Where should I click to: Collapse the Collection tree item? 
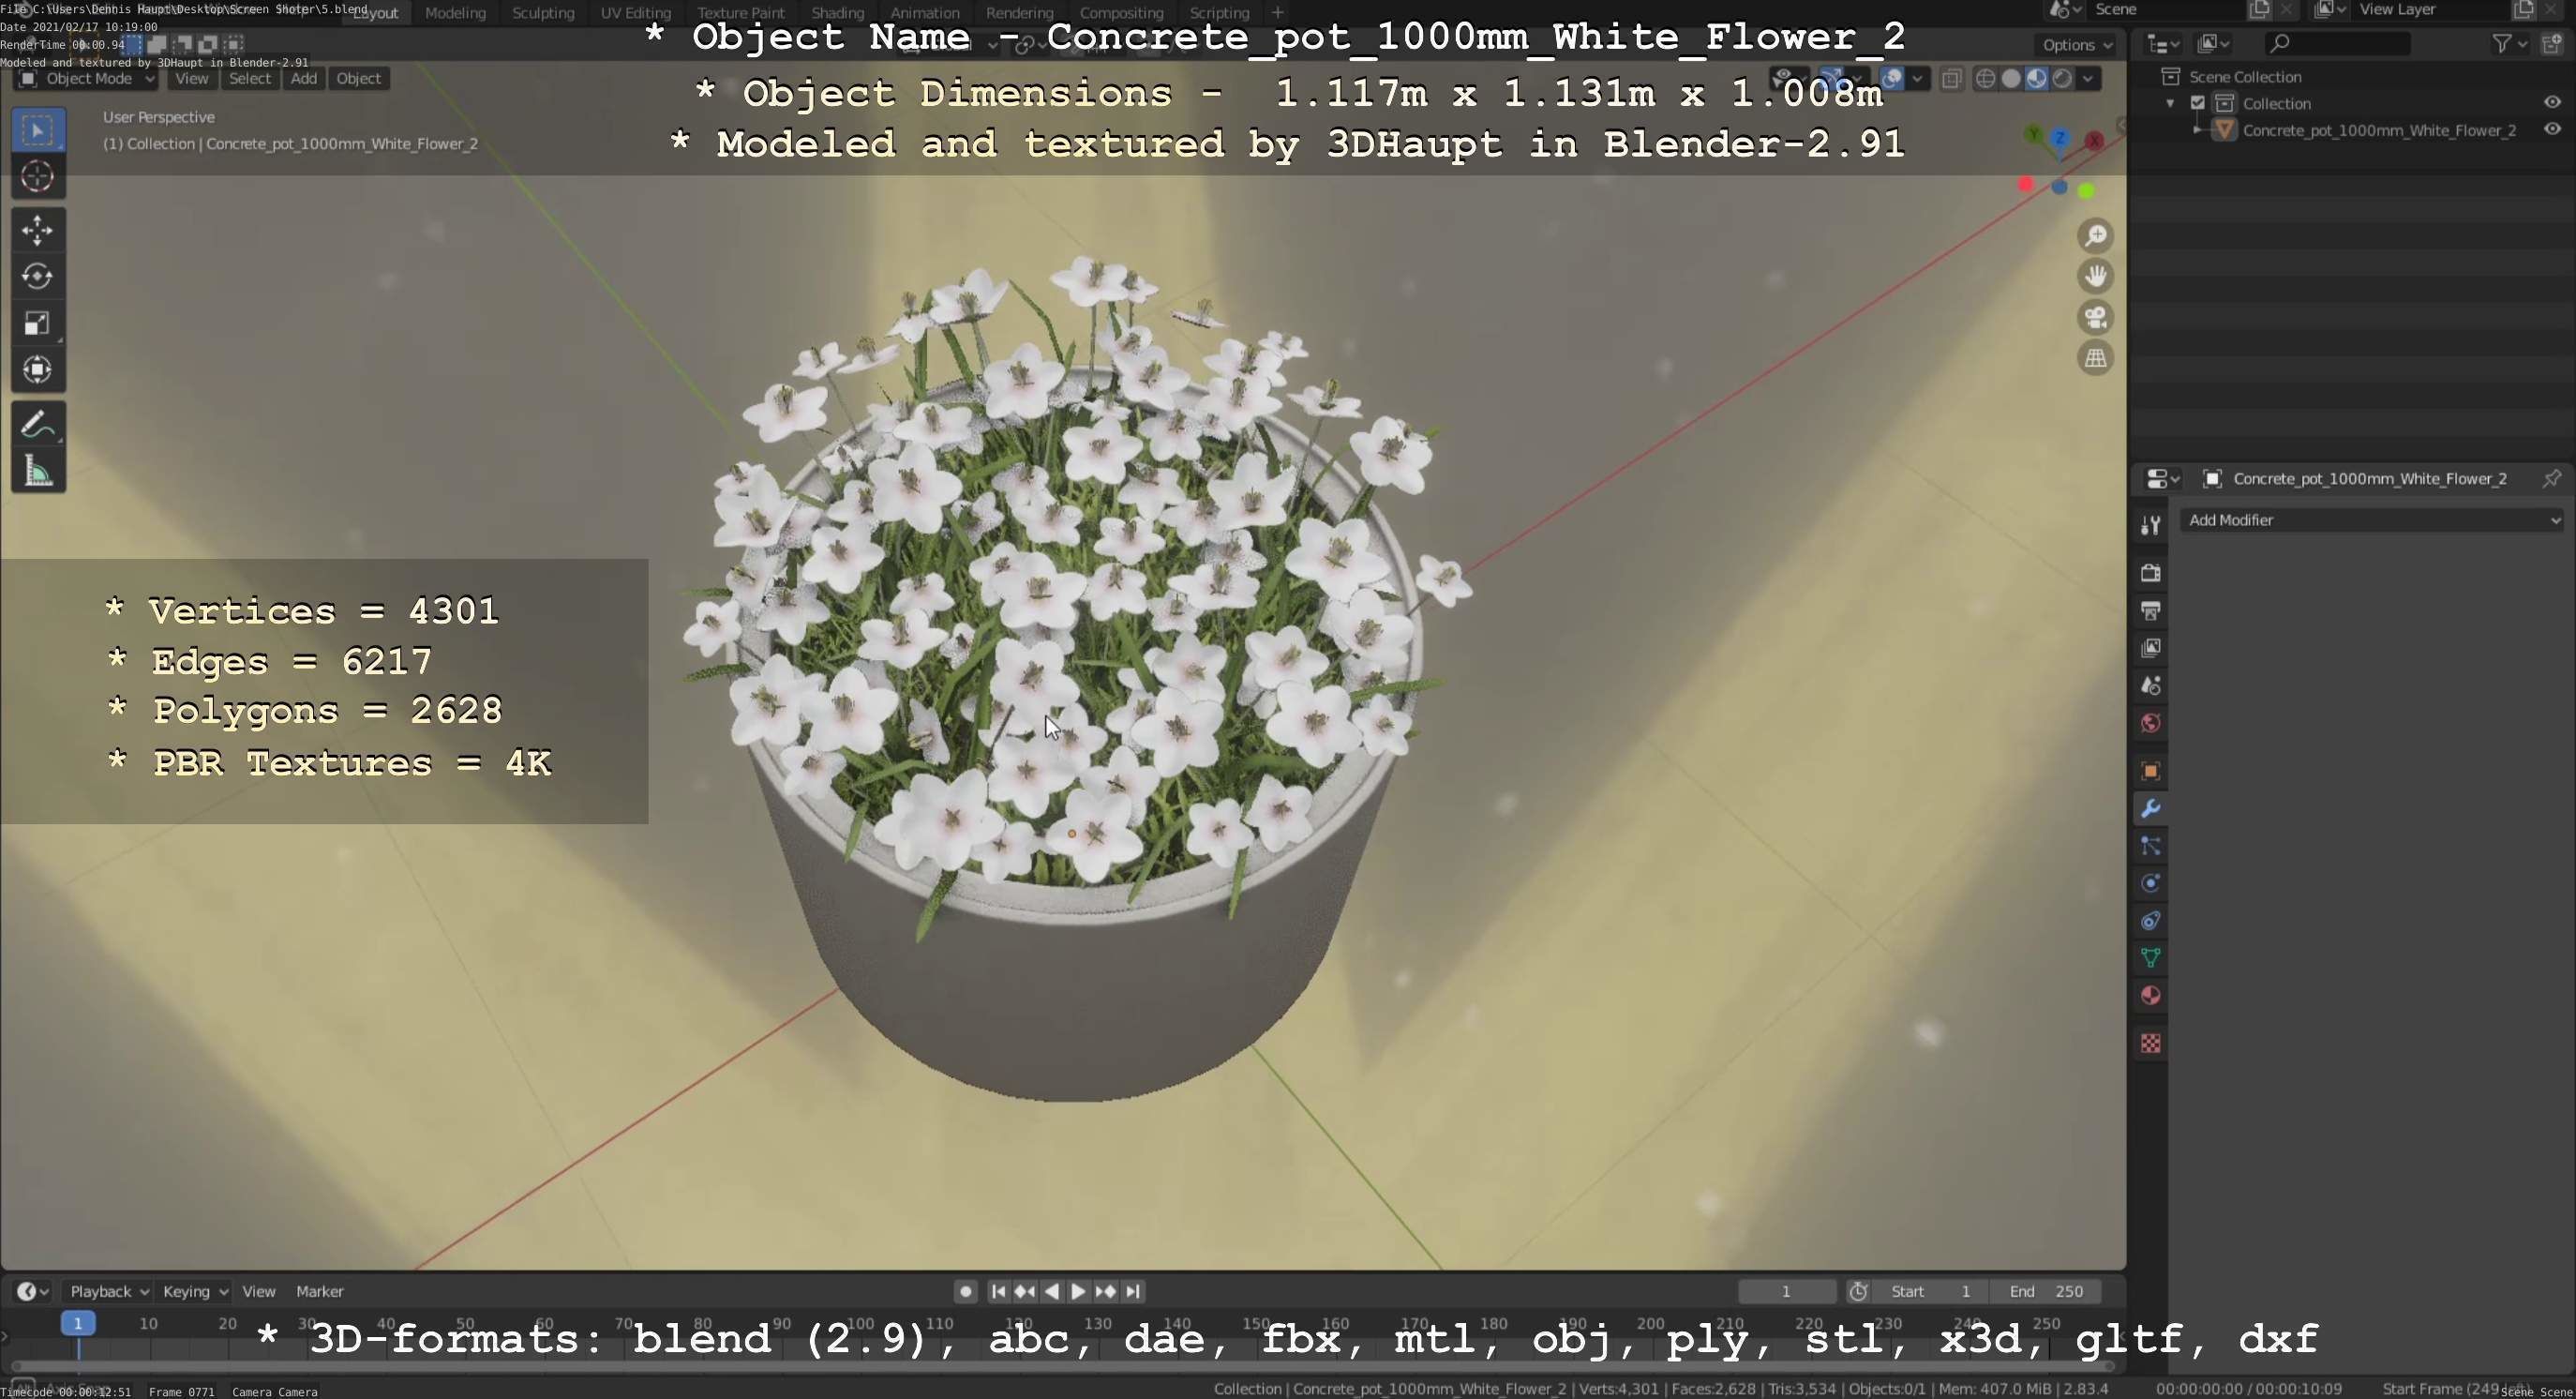tap(2170, 103)
